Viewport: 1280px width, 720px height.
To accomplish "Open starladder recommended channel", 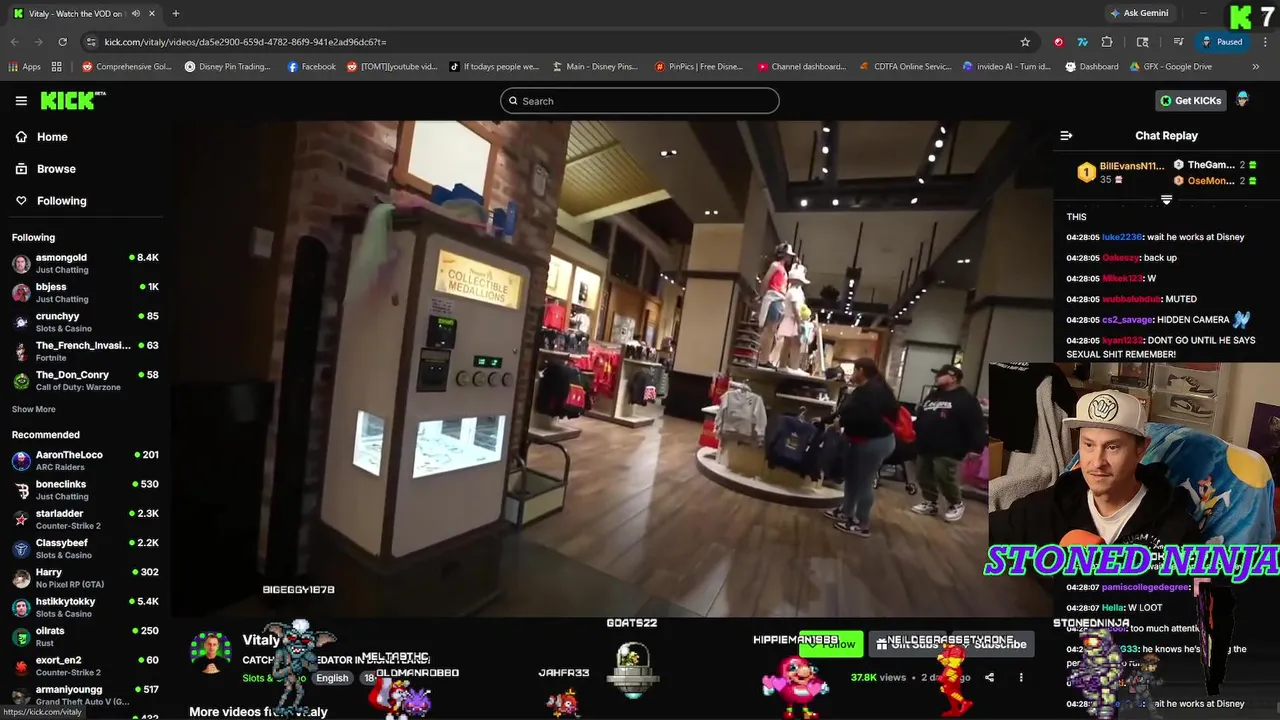I will [x=85, y=519].
